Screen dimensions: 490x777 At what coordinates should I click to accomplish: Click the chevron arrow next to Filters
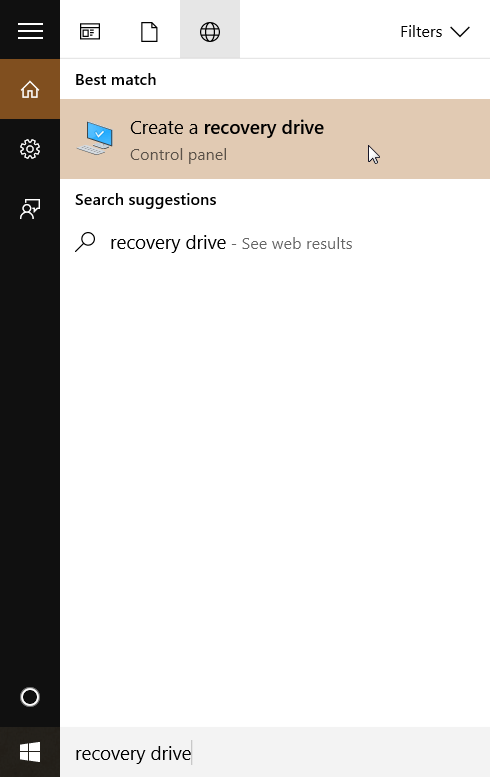coord(460,32)
